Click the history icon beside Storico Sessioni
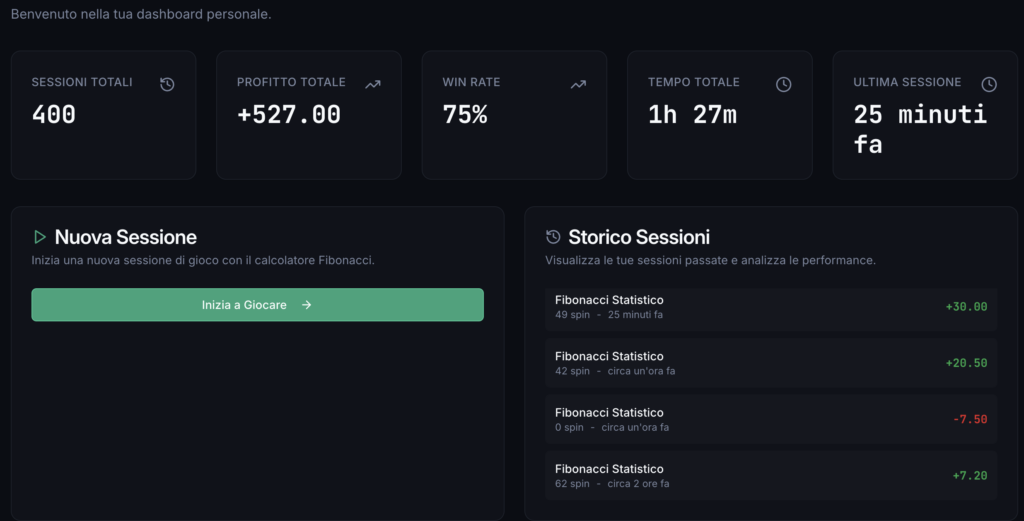1024x521 pixels. (x=553, y=237)
